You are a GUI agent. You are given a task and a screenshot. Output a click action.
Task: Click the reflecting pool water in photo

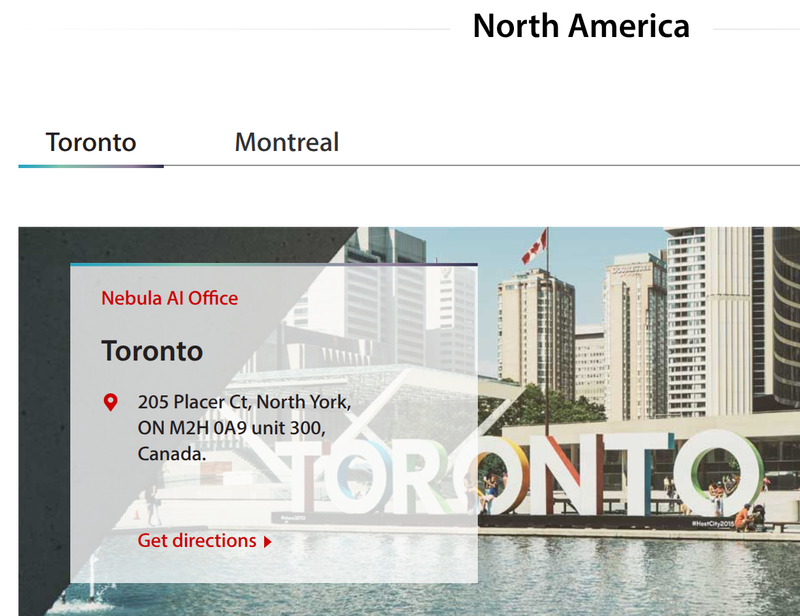638,574
